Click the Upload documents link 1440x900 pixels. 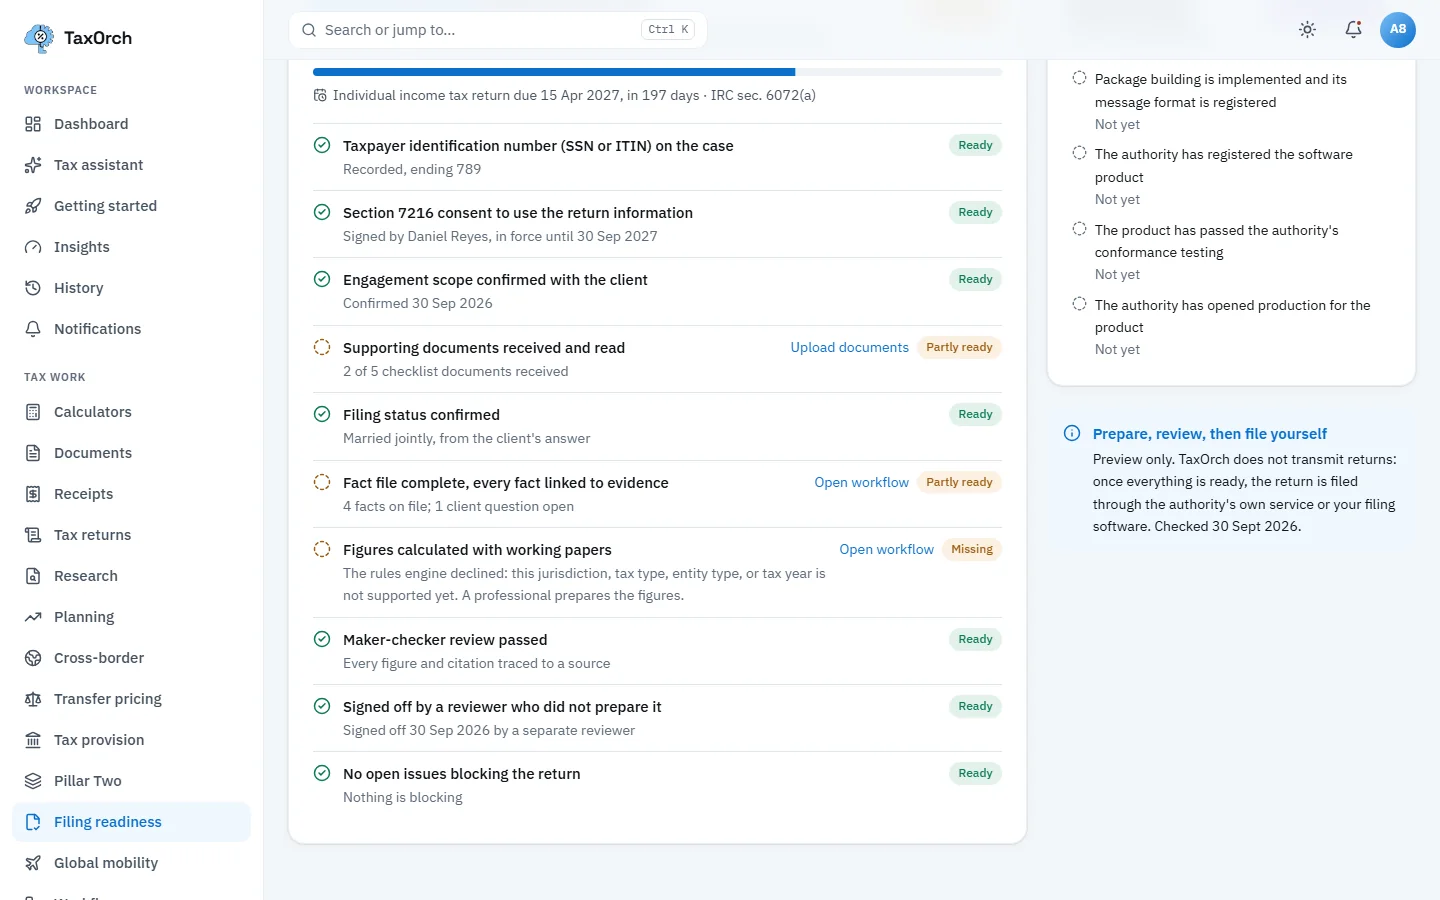pyautogui.click(x=849, y=347)
